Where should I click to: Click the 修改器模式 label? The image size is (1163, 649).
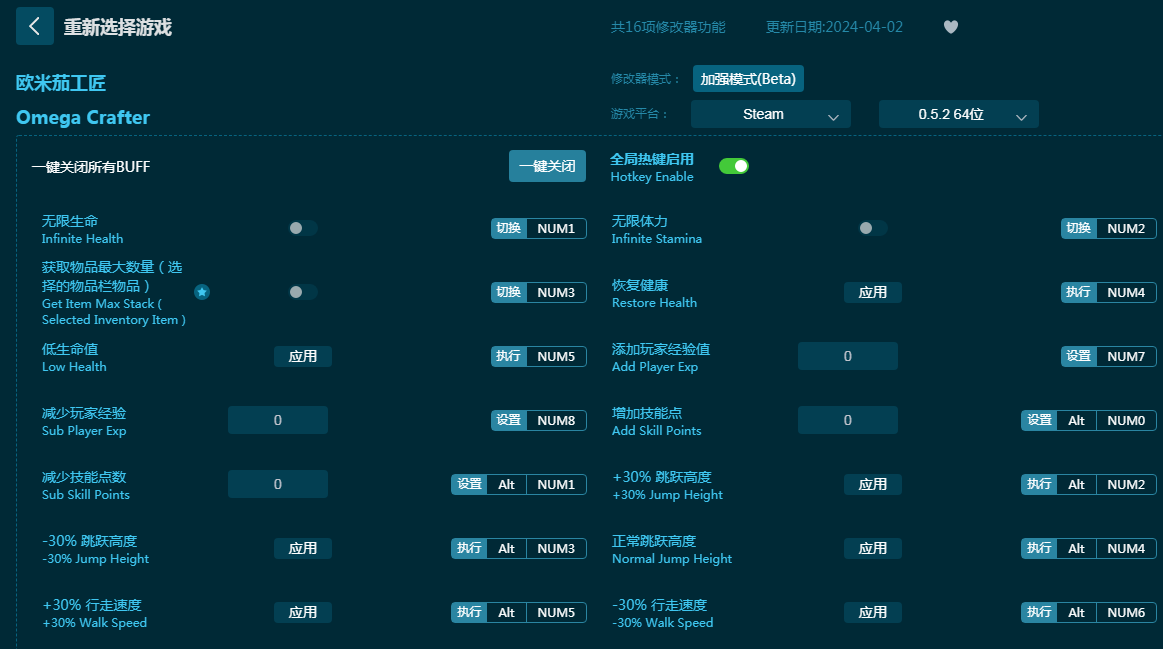[645, 79]
